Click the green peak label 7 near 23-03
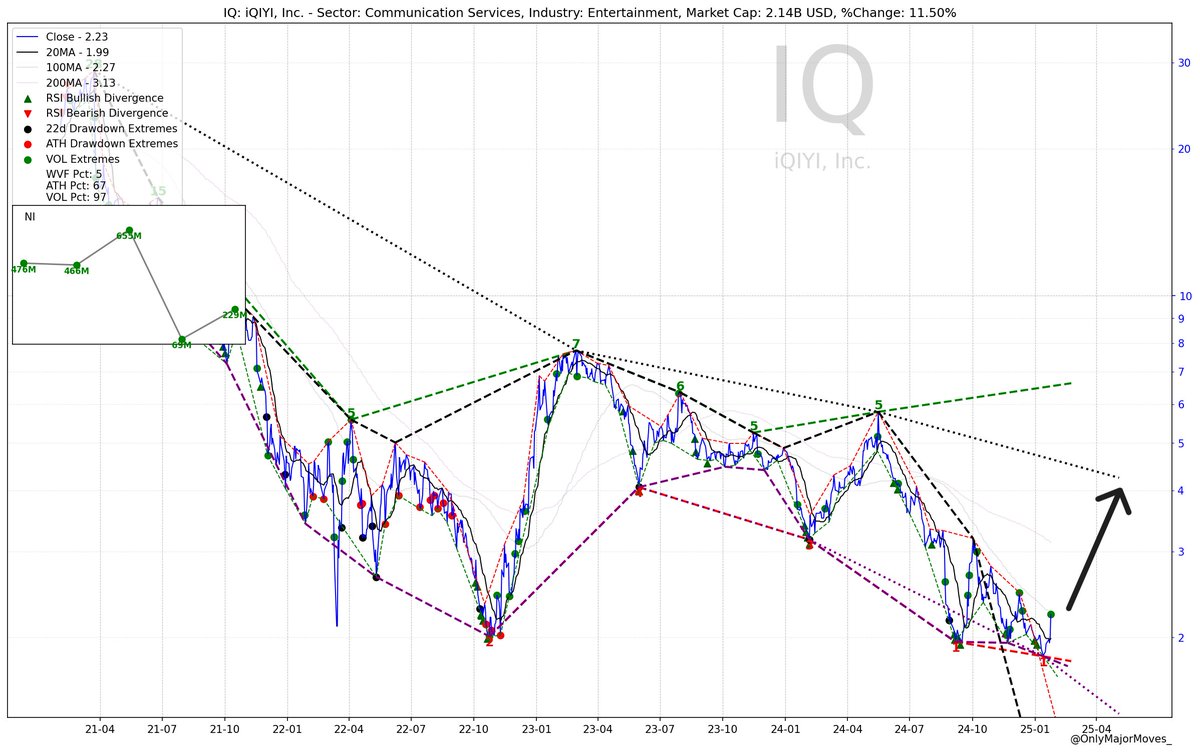Screen dimensions: 1200x752 click(576, 344)
